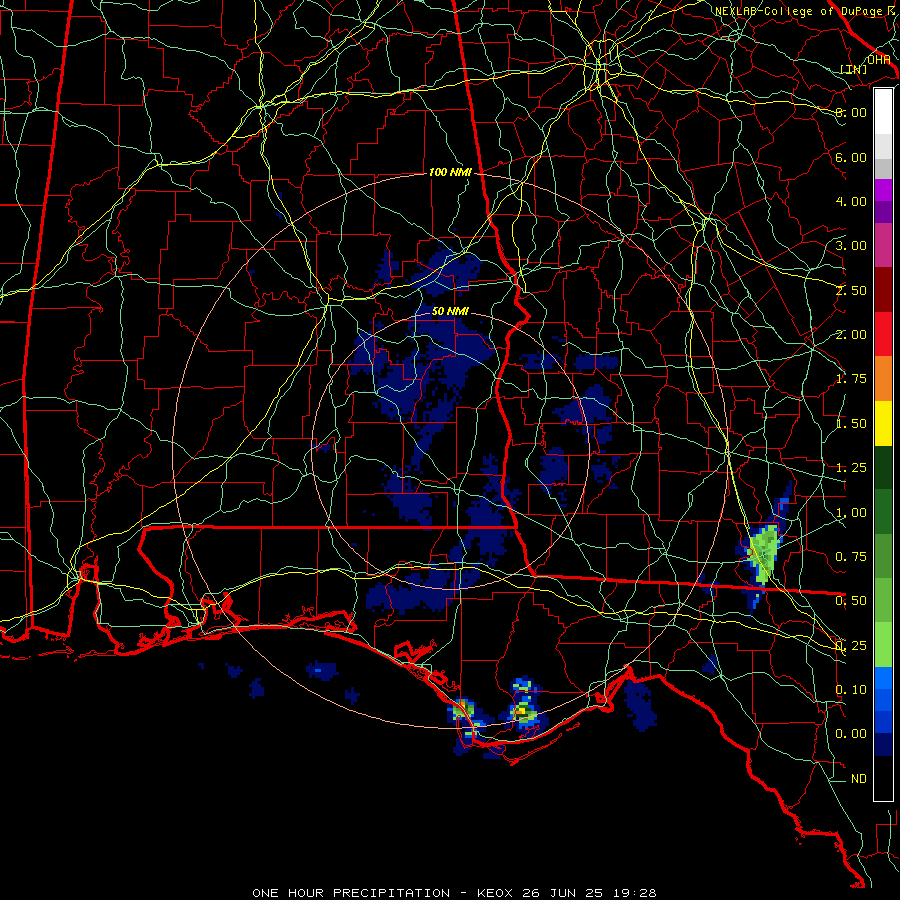Viewport: 900px width, 900px height.
Task: Click the light blue 0.10 legend swatch
Action: pyautogui.click(x=883, y=678)
